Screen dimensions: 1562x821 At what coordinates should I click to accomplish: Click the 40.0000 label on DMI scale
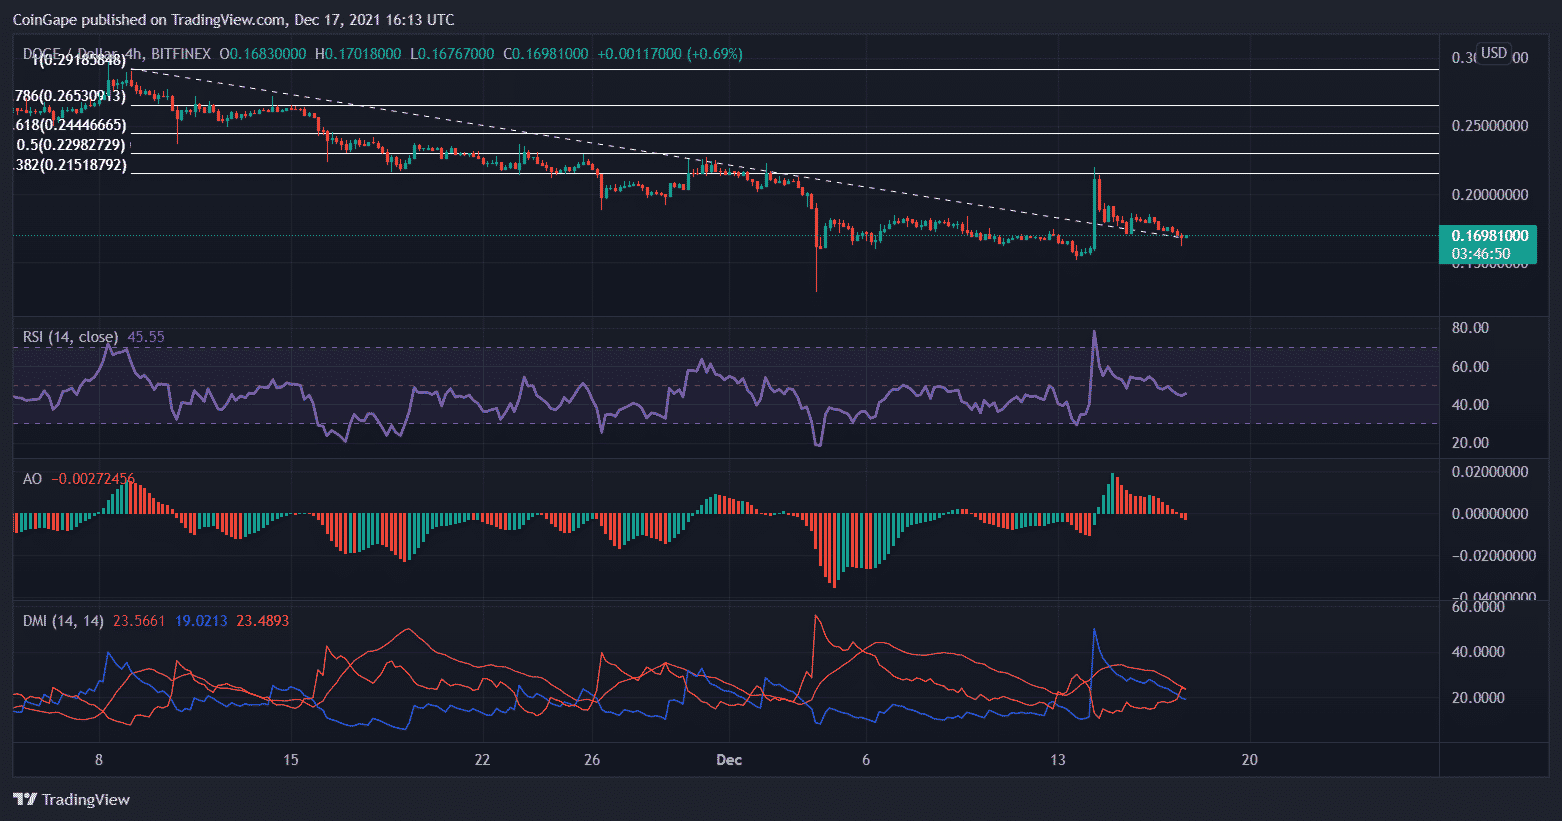point(1477,652)
